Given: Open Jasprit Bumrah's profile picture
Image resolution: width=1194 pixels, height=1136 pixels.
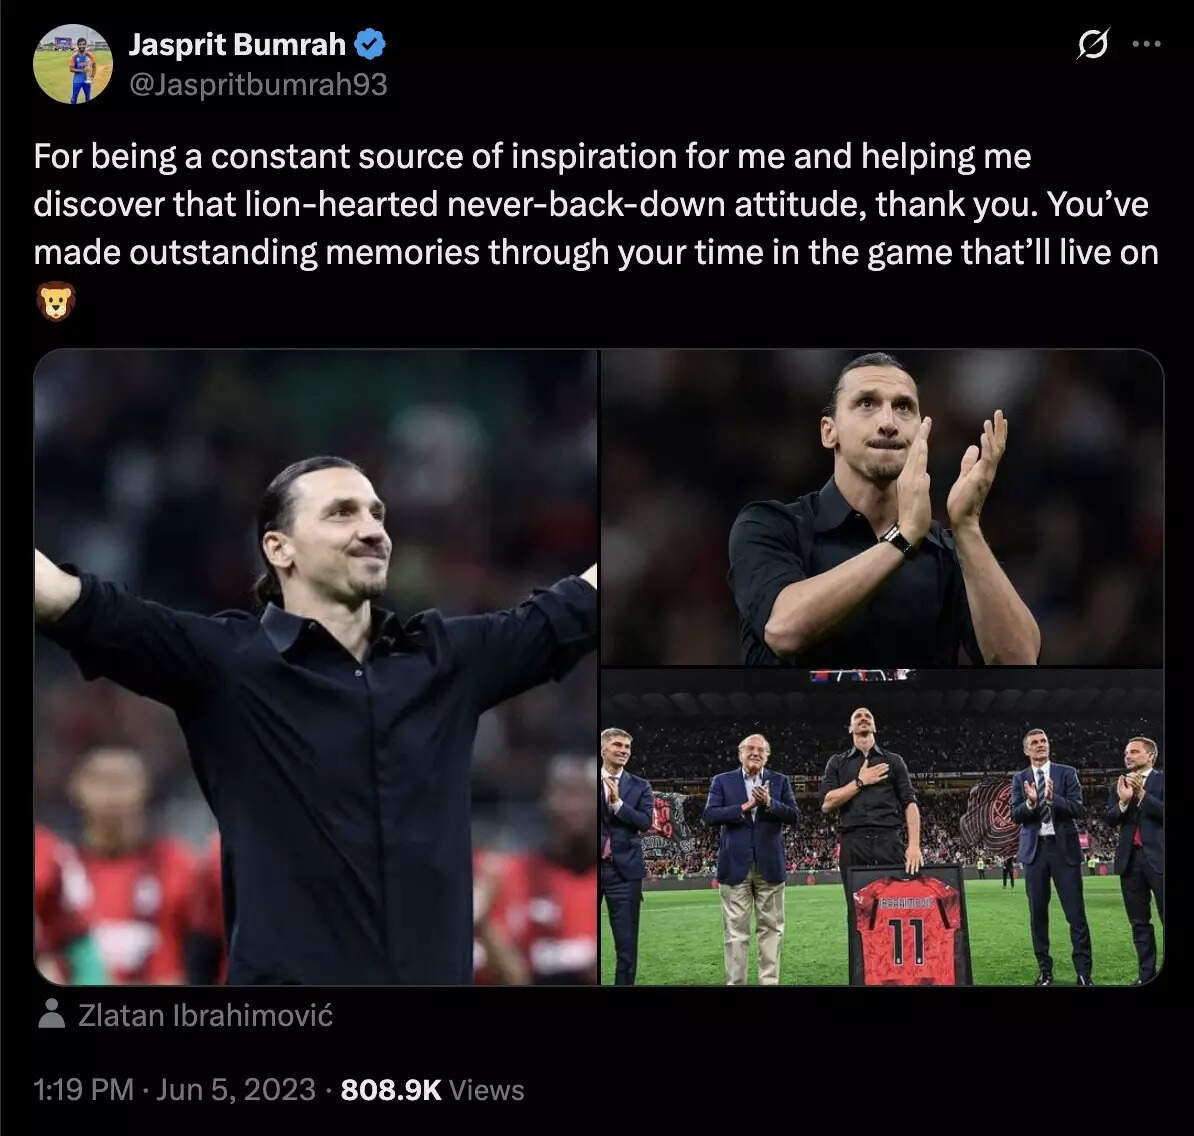Looking at the screenshot, I should point(72,64).
